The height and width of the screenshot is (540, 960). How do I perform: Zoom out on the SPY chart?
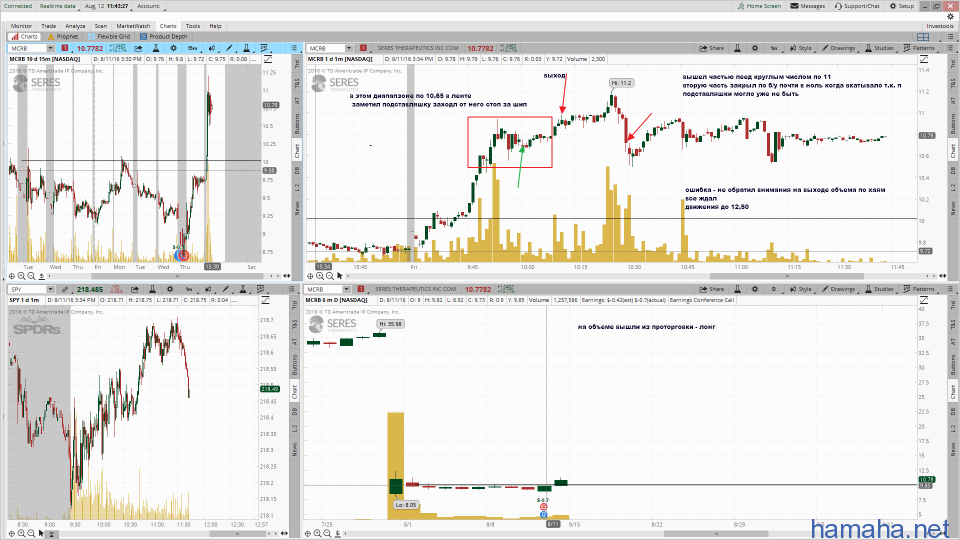(x=31, y=533)
